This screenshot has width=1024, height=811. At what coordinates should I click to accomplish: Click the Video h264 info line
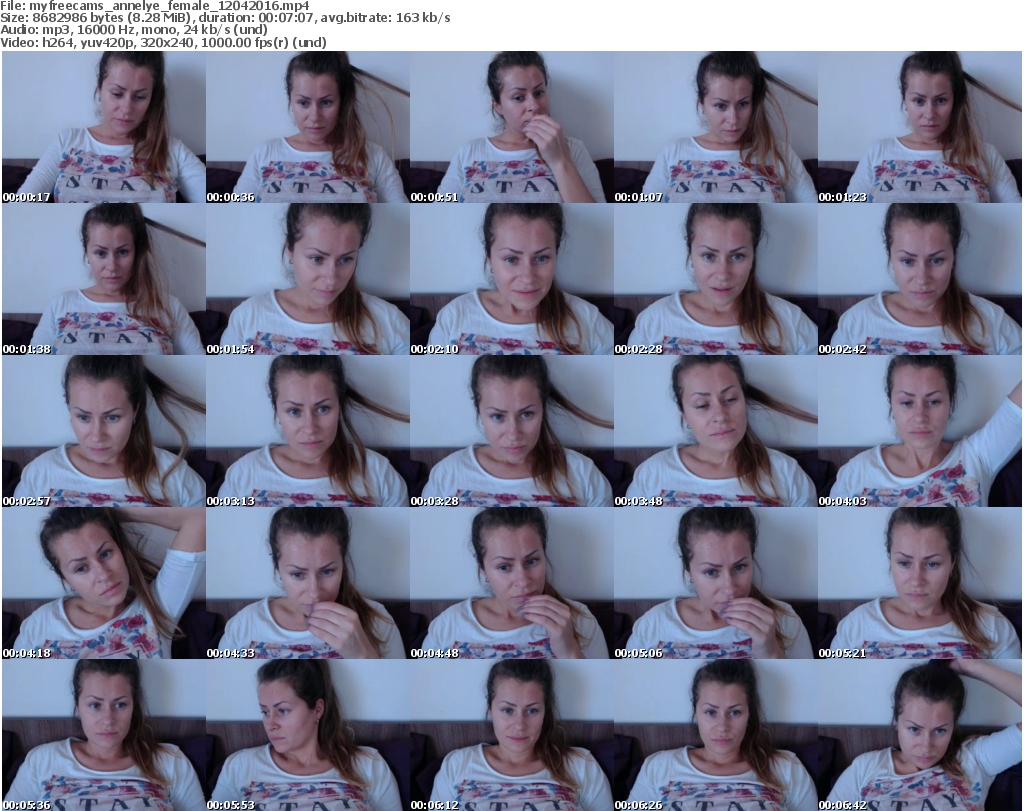click(x=163, y=42)
